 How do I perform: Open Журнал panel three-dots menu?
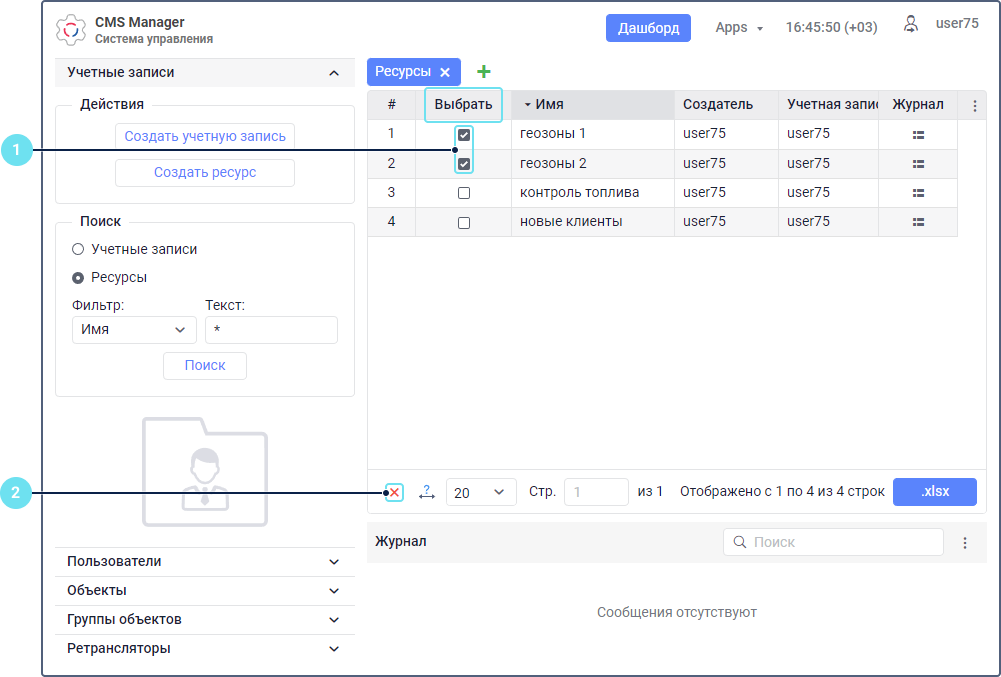[965, 543]
